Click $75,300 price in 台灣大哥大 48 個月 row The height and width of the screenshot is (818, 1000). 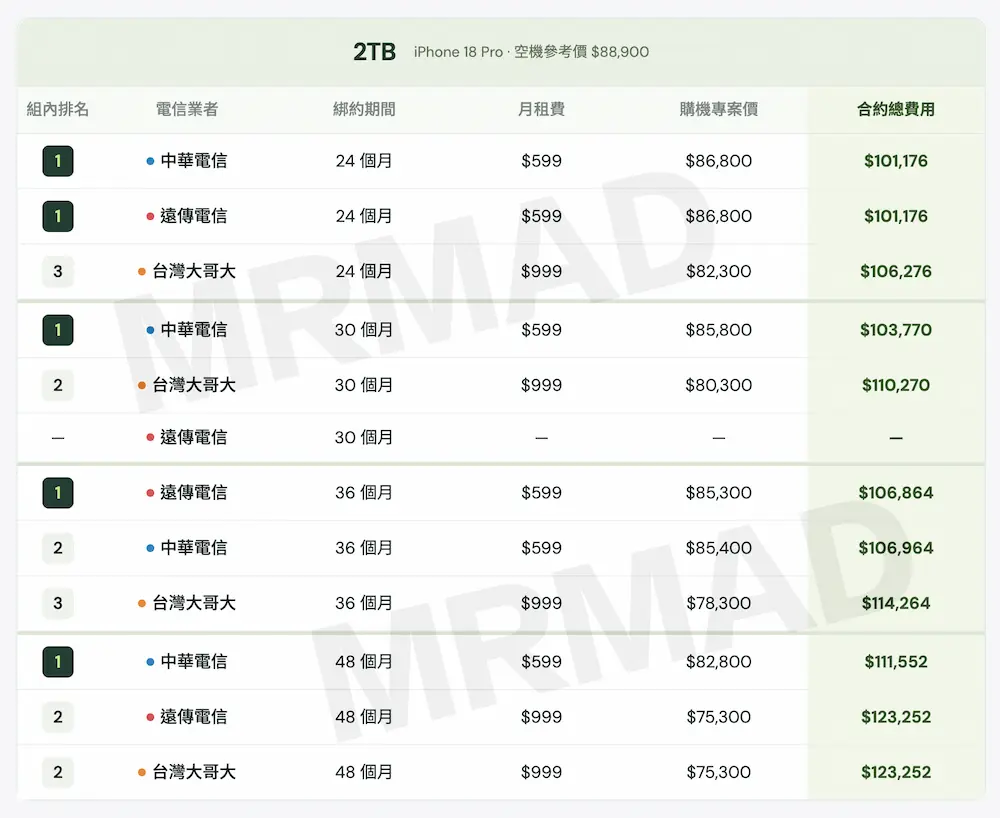719,772
